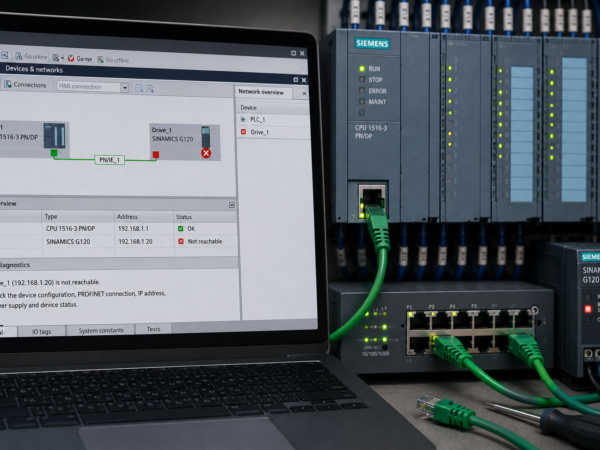
Task: Click the 'supply and device status' line
Action: point(43,305)
